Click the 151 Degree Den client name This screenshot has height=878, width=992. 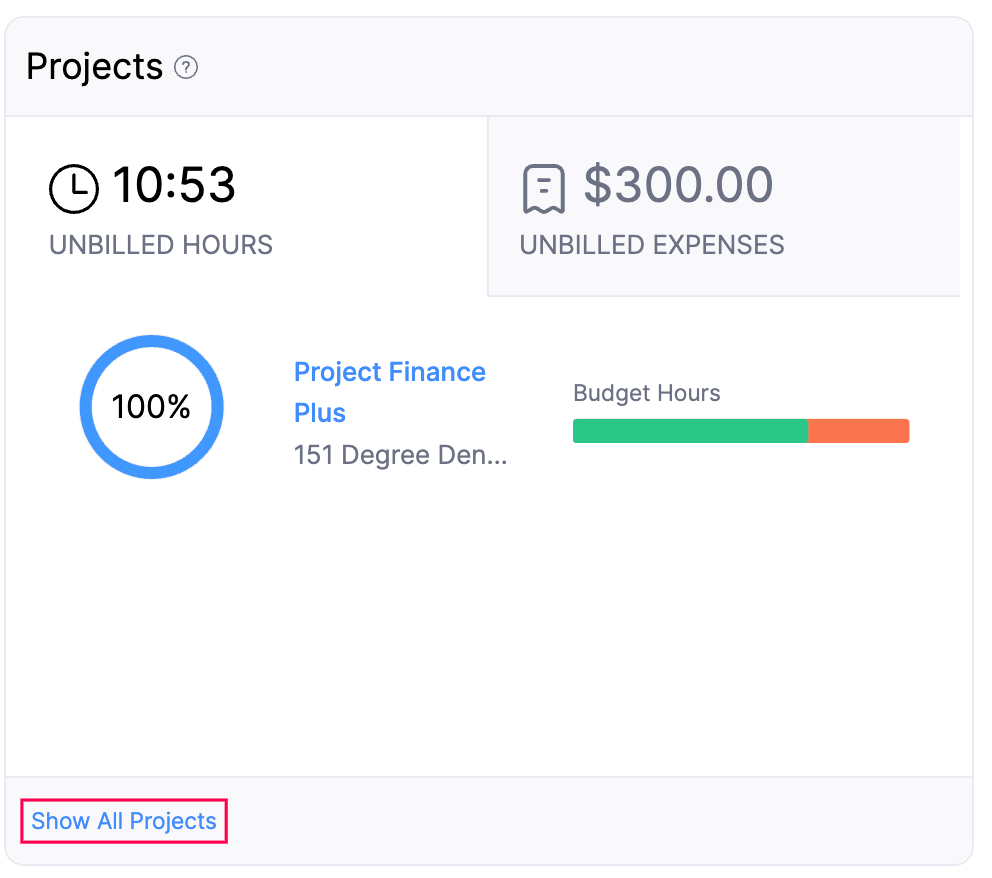[400, 455]
